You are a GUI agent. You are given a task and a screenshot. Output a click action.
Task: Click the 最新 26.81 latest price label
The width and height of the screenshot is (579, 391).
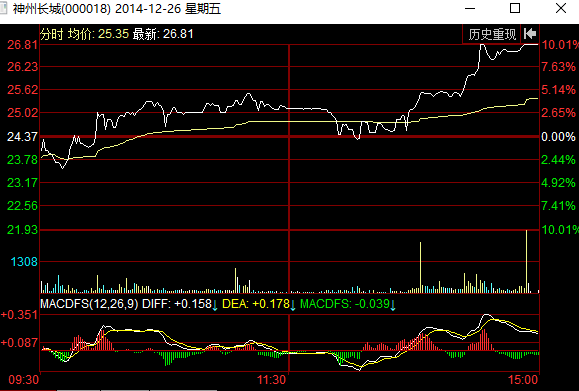[163, 34]
